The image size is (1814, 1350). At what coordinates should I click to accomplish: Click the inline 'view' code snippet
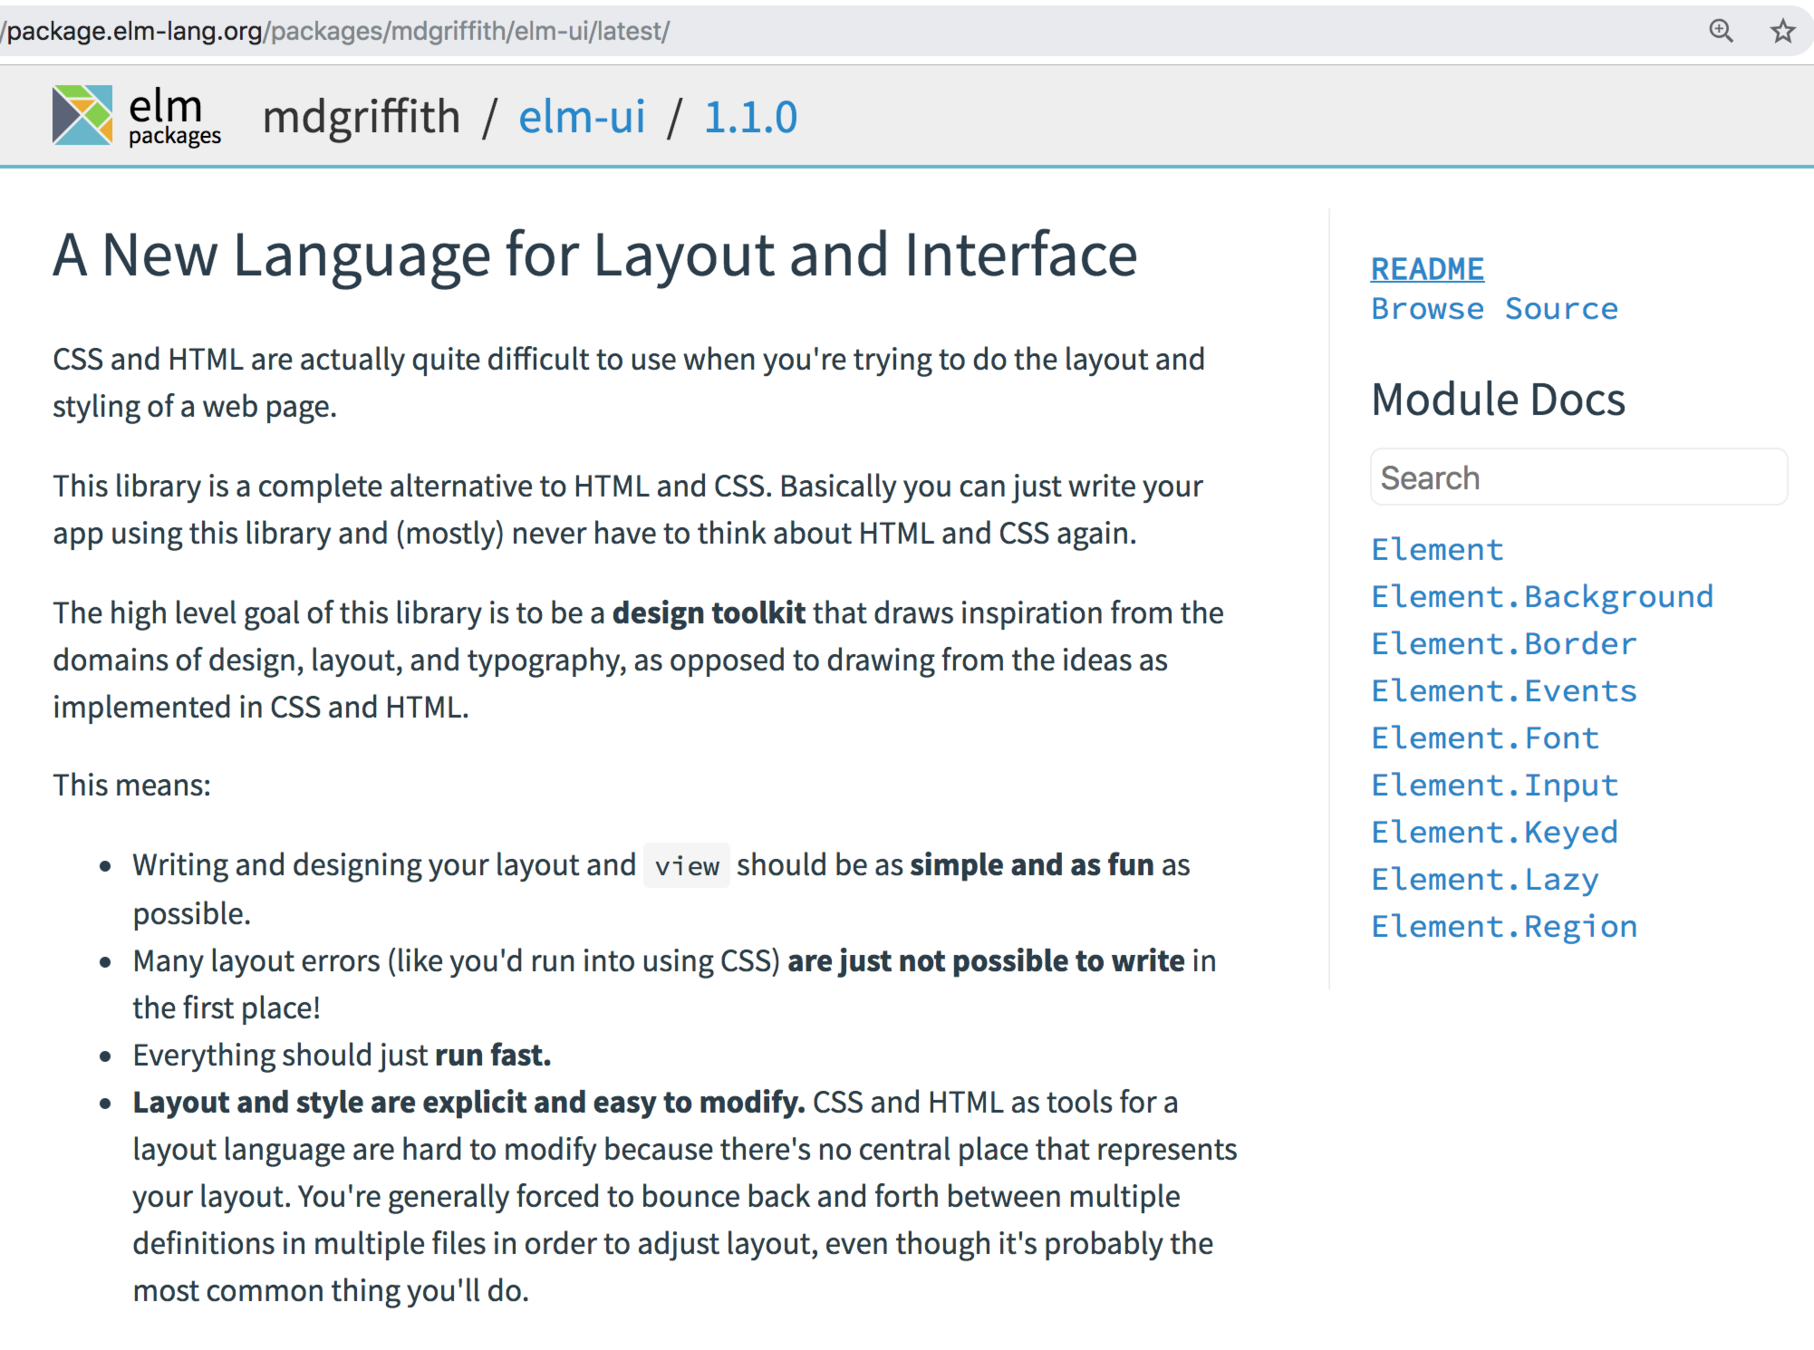(x=686, y=865)
